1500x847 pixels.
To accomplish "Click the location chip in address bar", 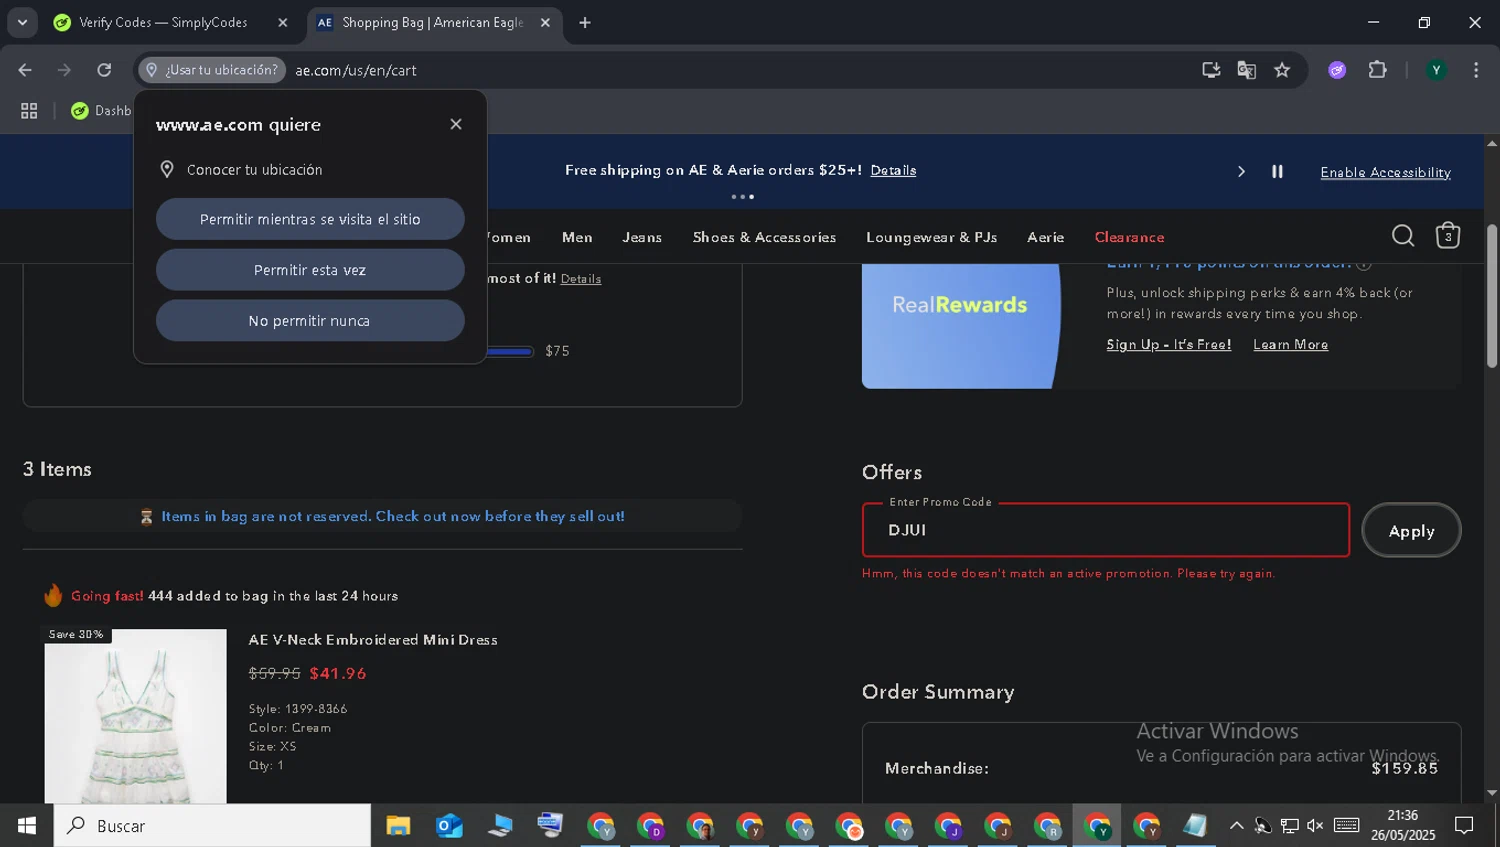I will (x=212, y=70).
